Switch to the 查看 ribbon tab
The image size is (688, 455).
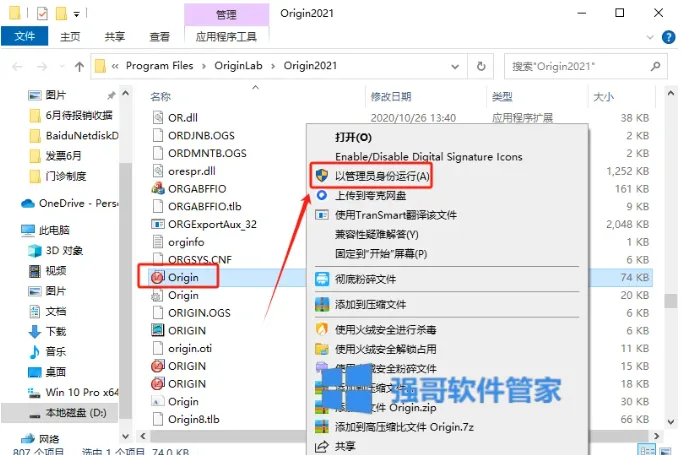click(x=159, y=37)
